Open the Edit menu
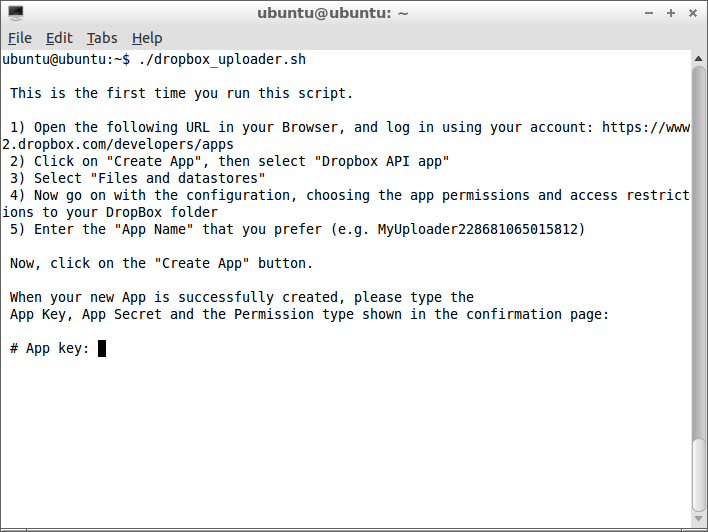The width and height of the screenshot is (708, 532). (x=59, y=38)
